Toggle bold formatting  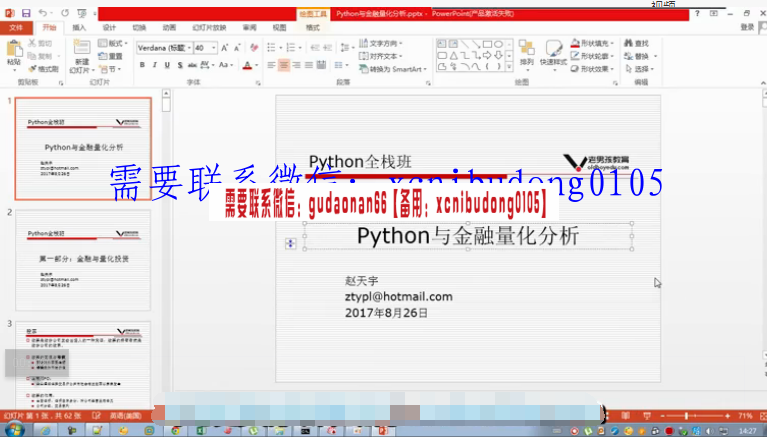pyautogui.click(x=142, y=65)
